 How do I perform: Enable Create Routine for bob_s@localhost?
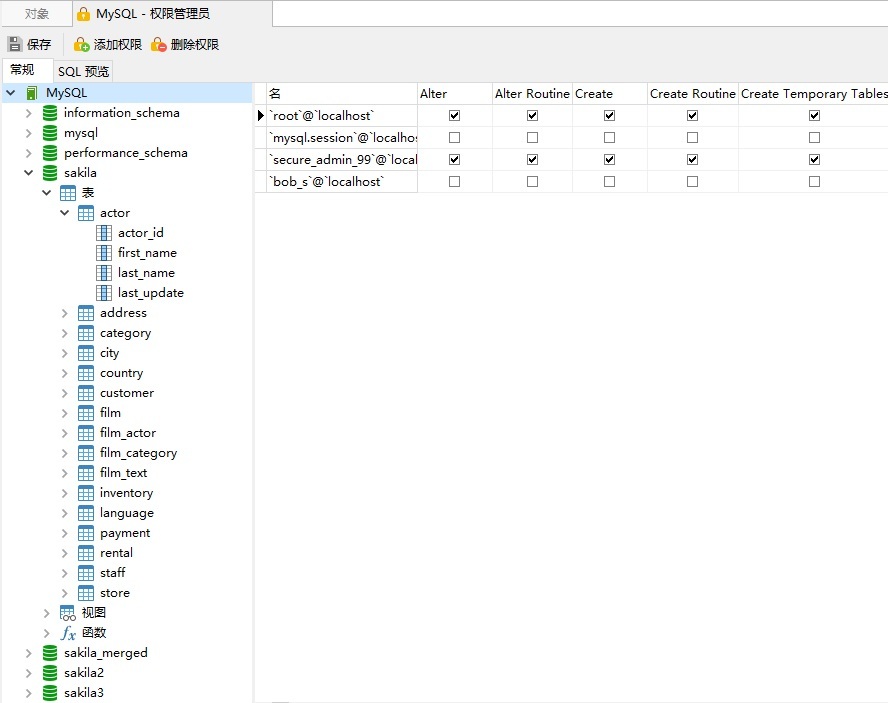pyautogui.click(x=692, y=182)
